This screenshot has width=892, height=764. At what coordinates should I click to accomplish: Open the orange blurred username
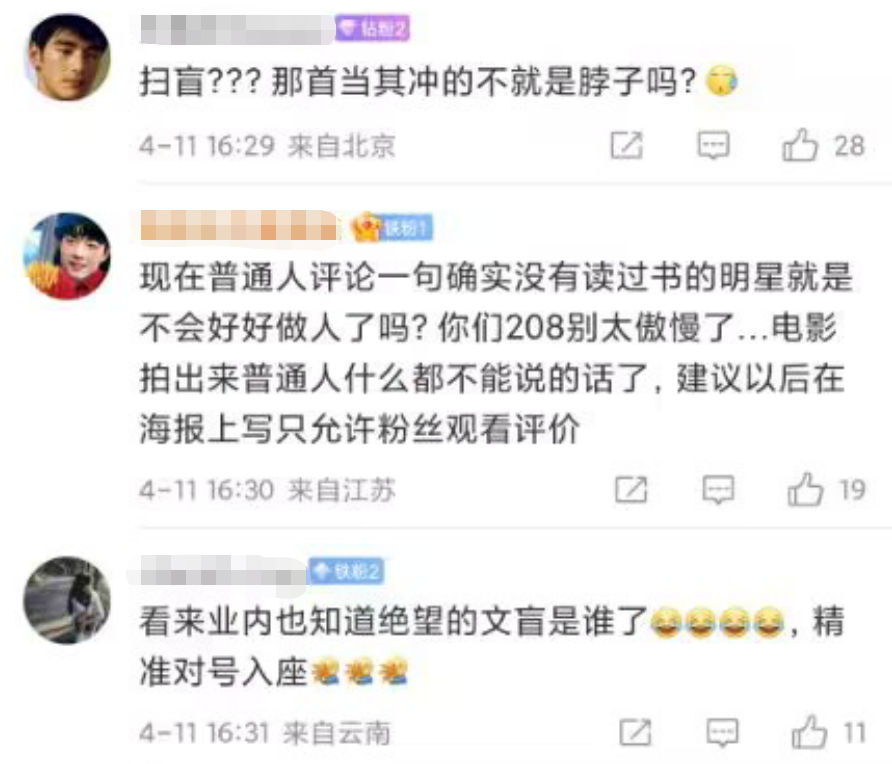tap(239, 226)
